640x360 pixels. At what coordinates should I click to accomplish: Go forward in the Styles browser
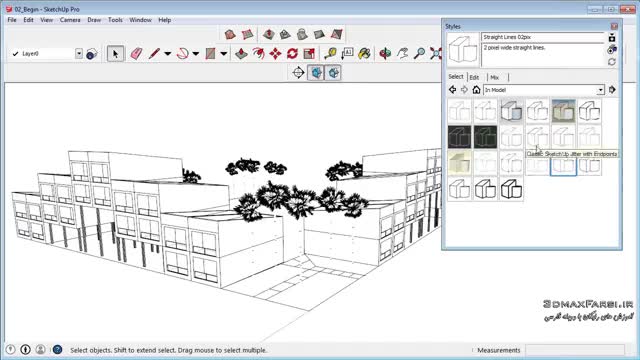coord(464,90)
